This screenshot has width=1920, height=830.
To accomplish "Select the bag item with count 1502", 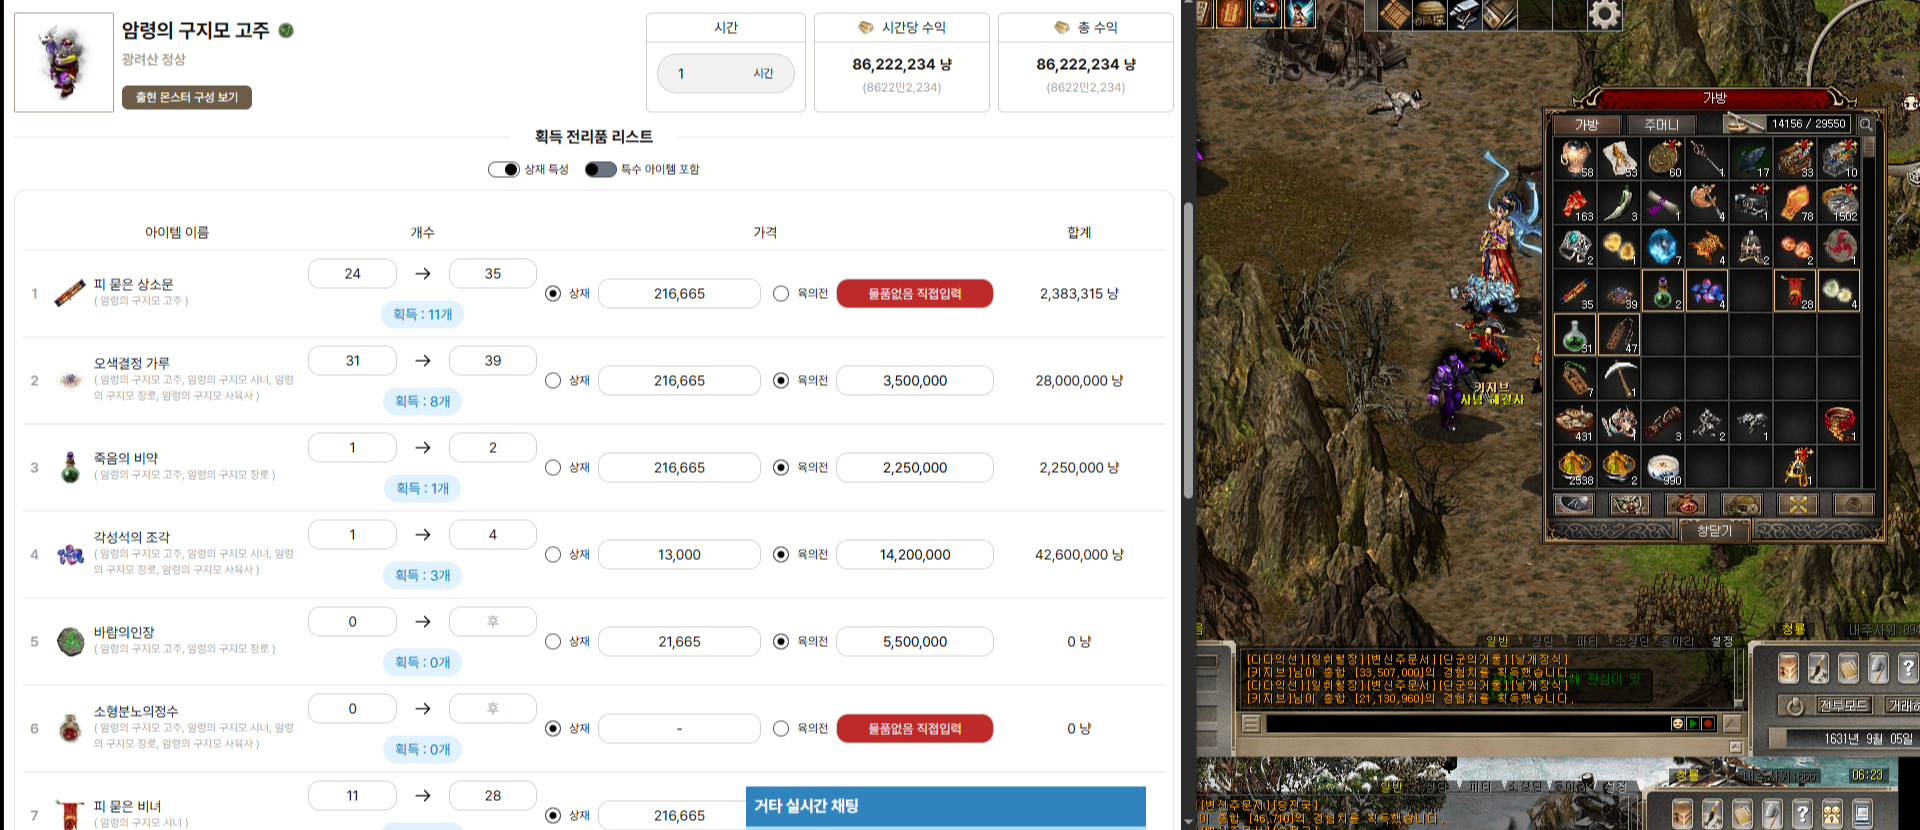I will point(1839,203).
